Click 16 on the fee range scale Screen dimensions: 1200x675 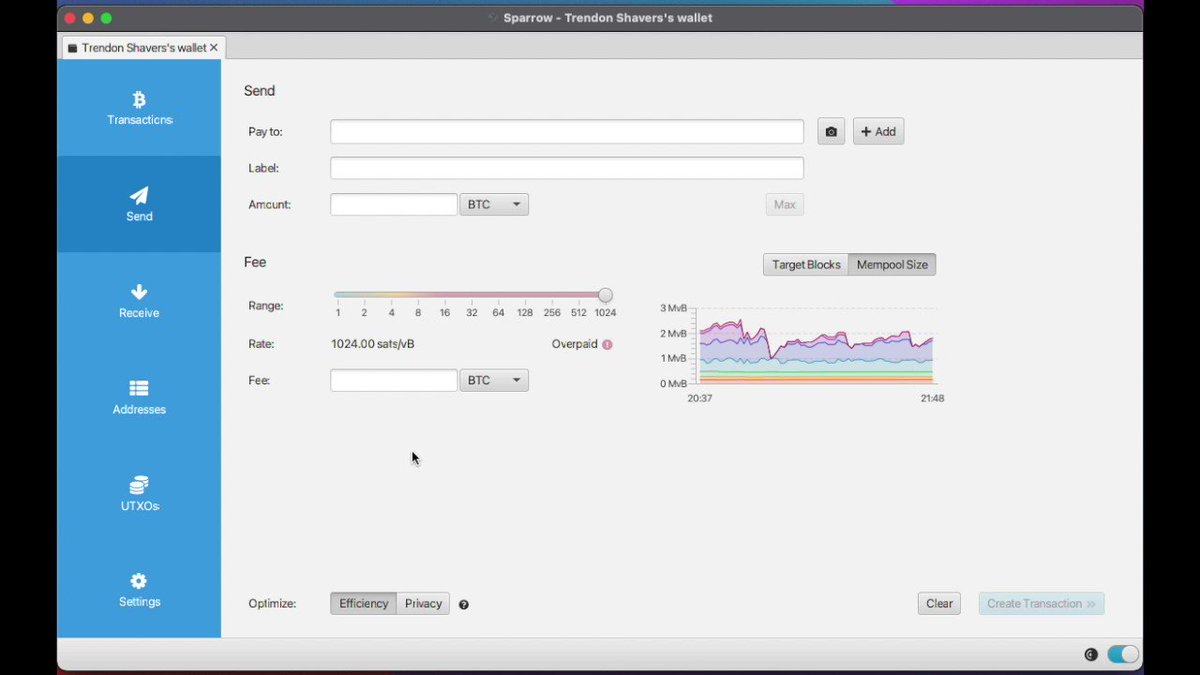coord(445,313)
